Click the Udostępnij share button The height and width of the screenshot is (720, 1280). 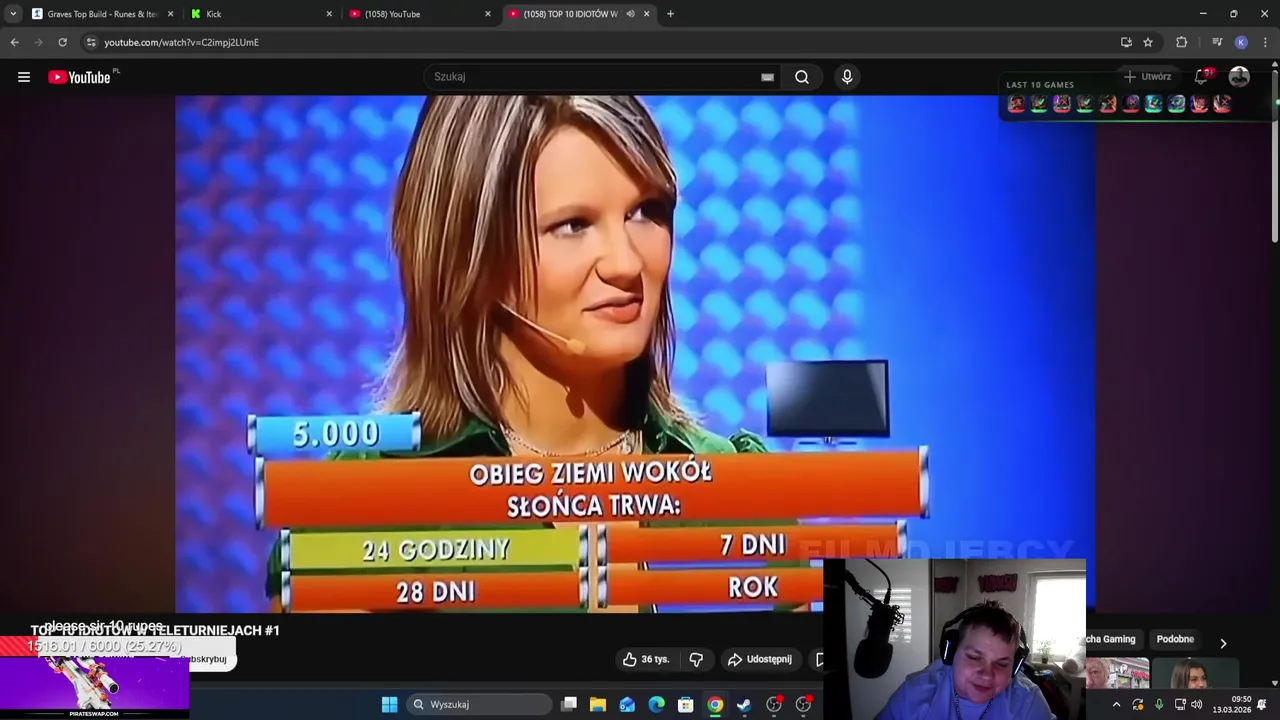[760, 659]
